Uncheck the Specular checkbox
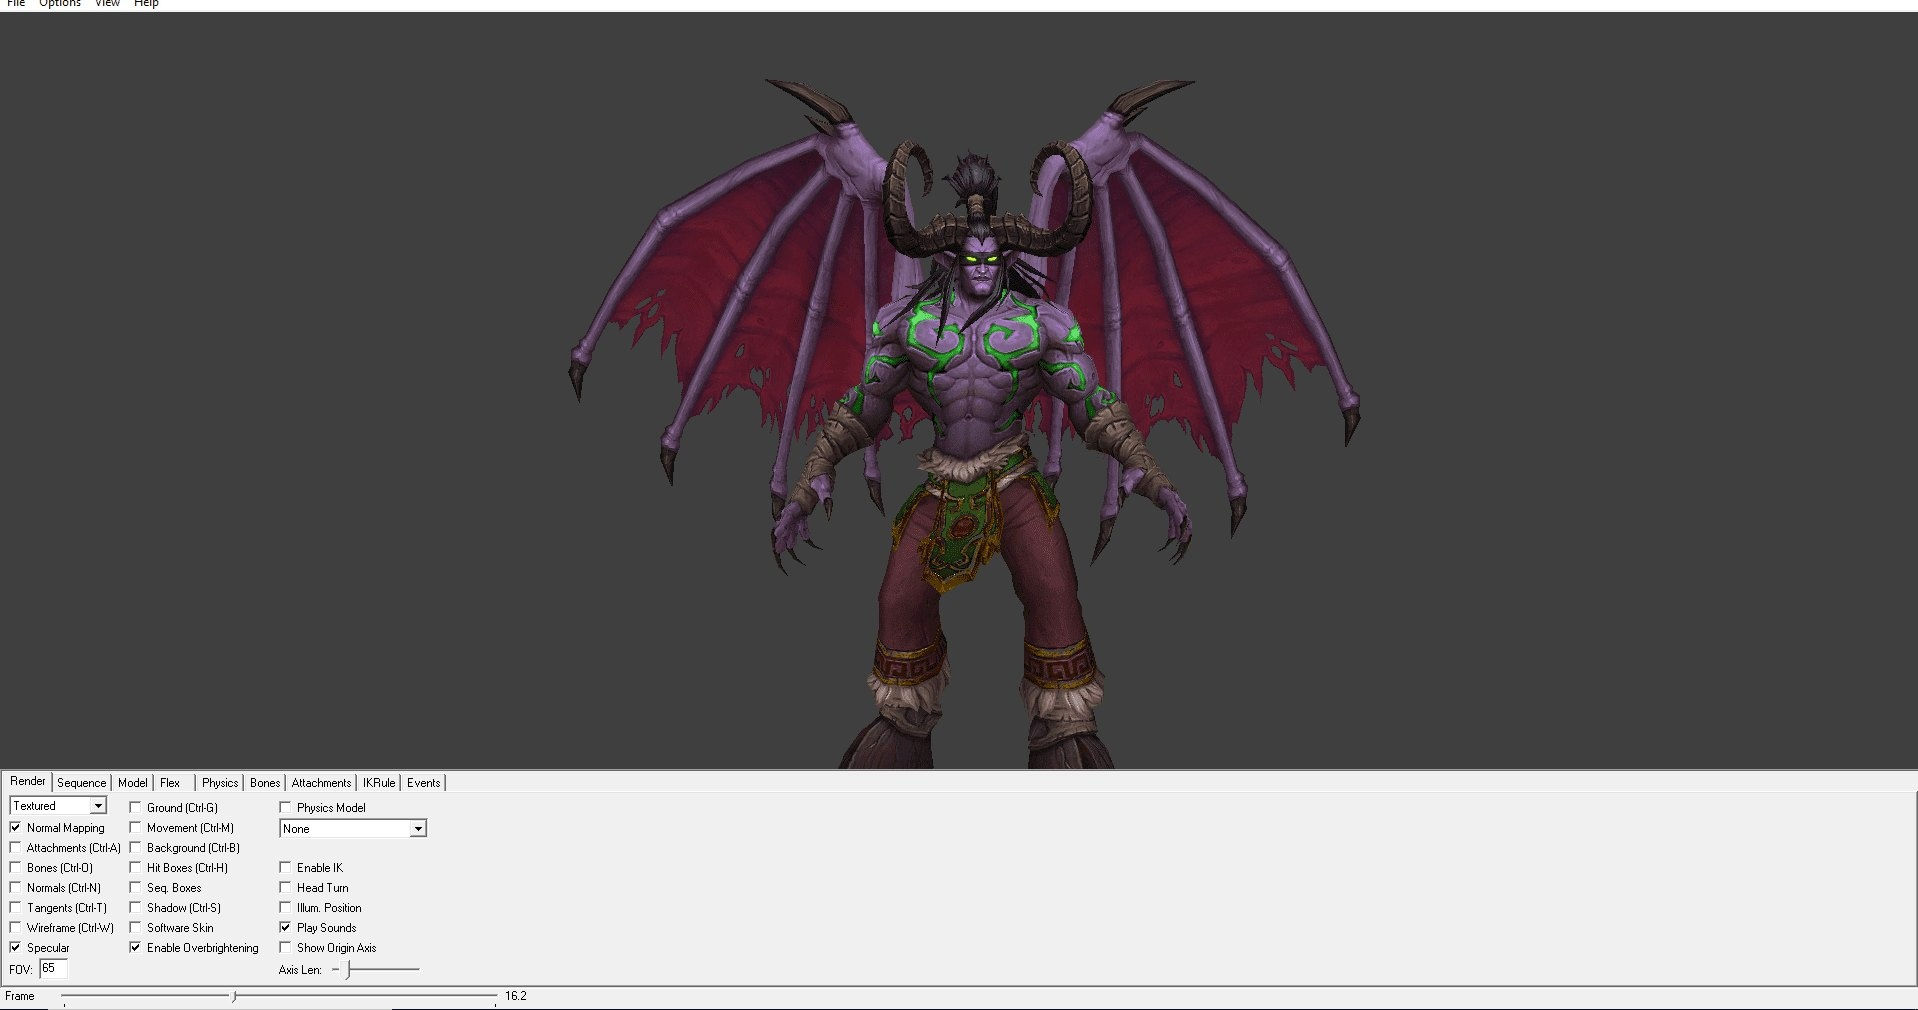The height and width of the screenshot is (1010, 1918). point(15,947)
